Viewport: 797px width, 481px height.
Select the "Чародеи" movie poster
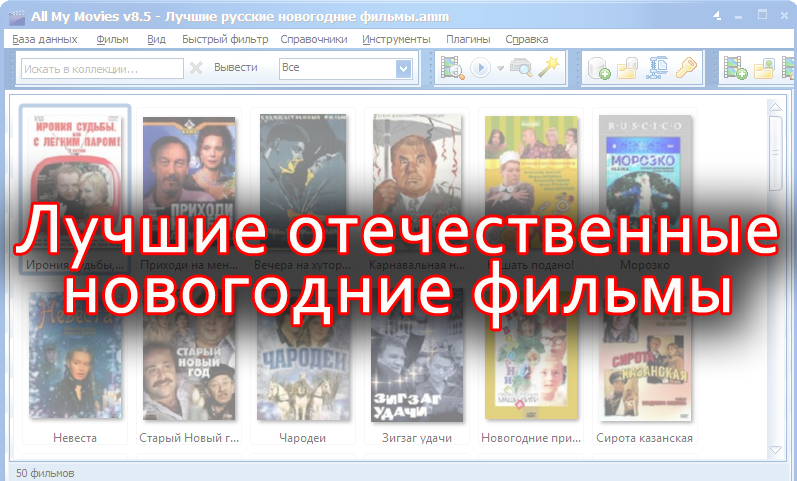(303, 355)
